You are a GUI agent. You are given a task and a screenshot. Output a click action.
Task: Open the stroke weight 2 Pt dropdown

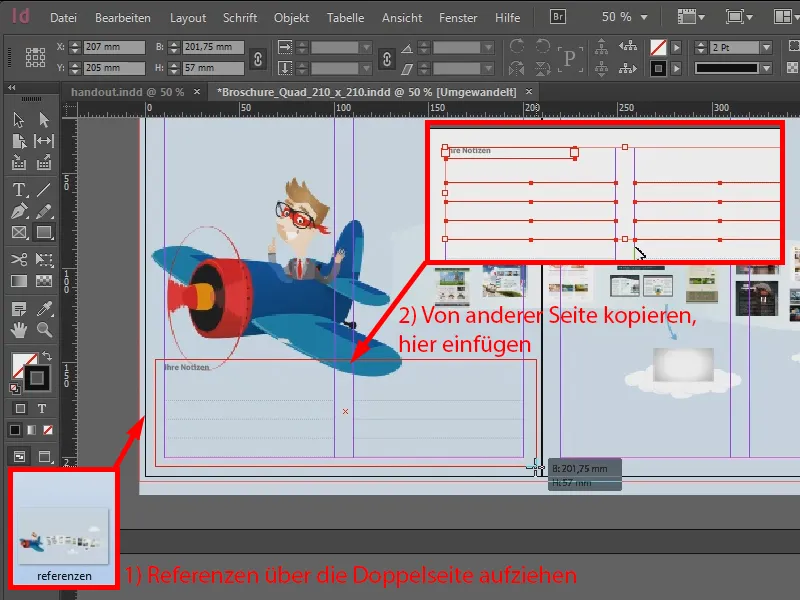(x=766, y=47)
